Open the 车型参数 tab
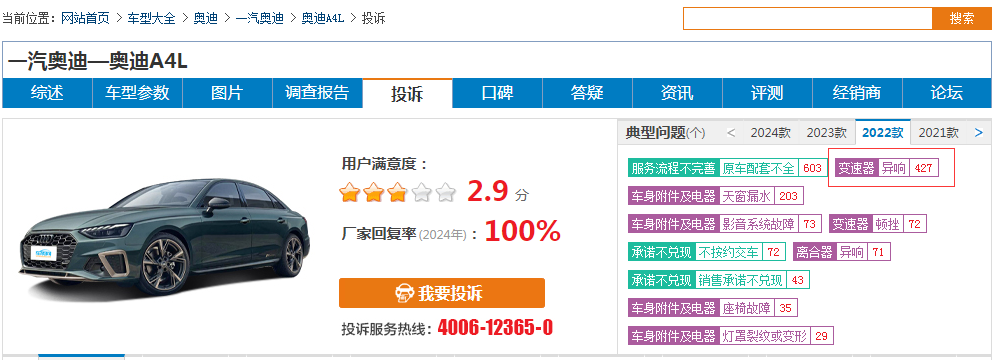 tap(137, 93)
